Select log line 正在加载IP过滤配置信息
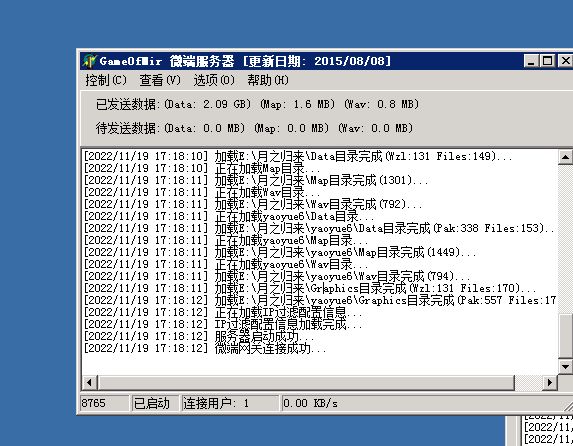Screen dimensions: 573x446 click(223, 312)
